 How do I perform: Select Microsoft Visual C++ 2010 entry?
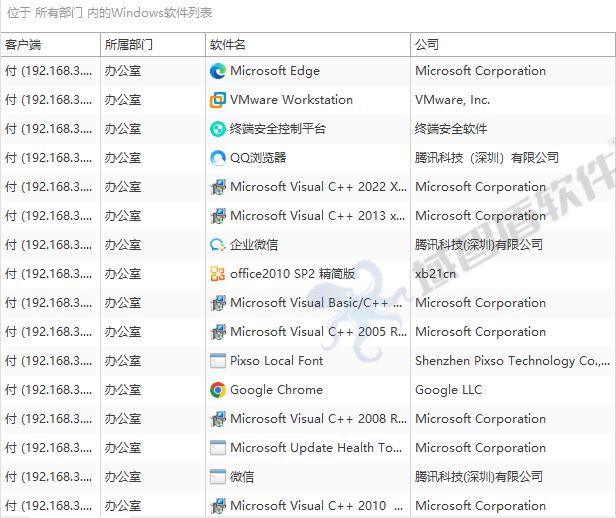(x=317, y=506)
